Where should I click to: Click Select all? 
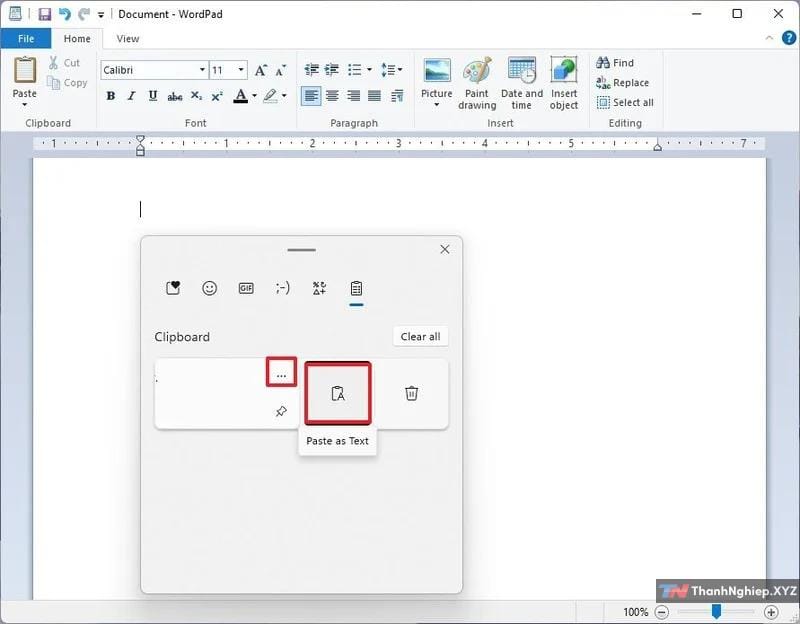tap(625, 103)
